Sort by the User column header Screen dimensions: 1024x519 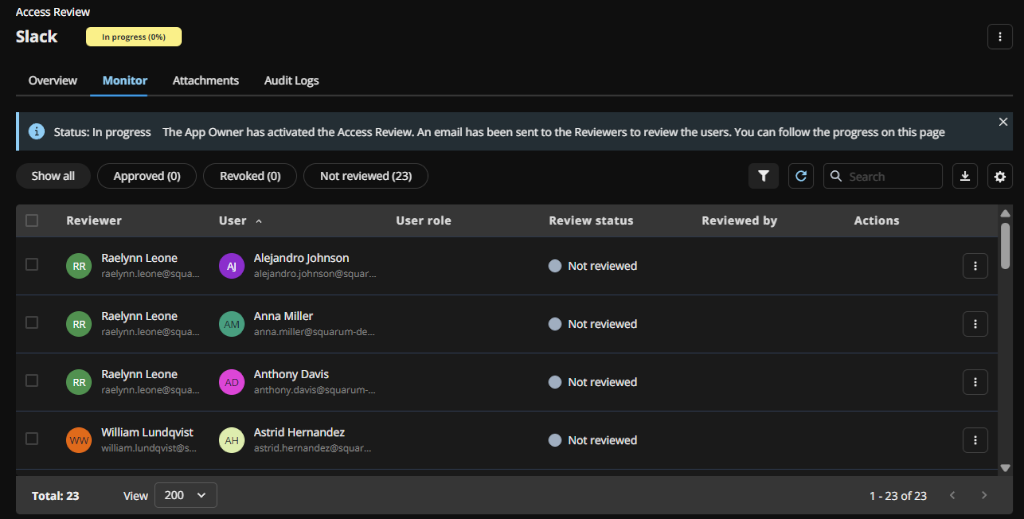point(233,221)
